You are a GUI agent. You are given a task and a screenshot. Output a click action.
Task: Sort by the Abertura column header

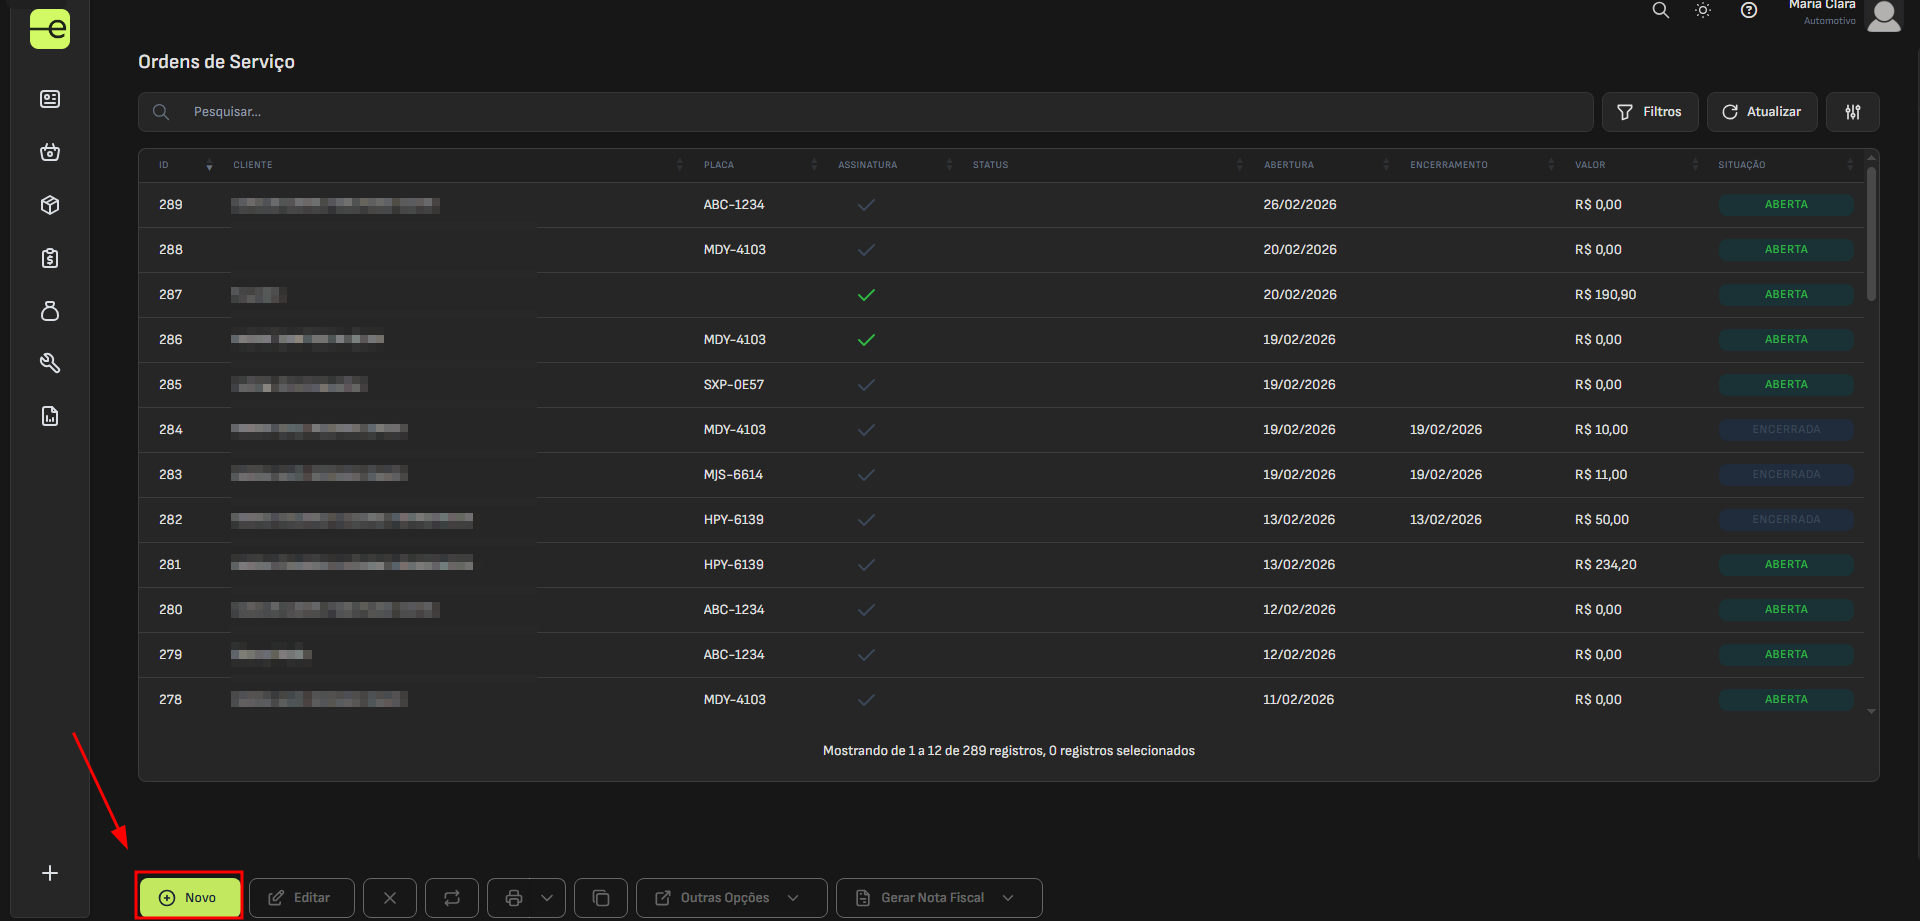click(x=1289, y=165)
